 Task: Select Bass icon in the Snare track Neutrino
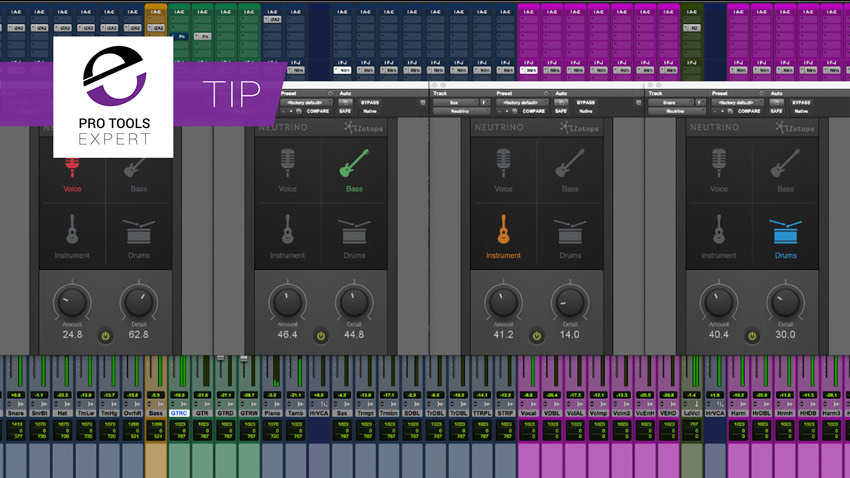(785, 163)
